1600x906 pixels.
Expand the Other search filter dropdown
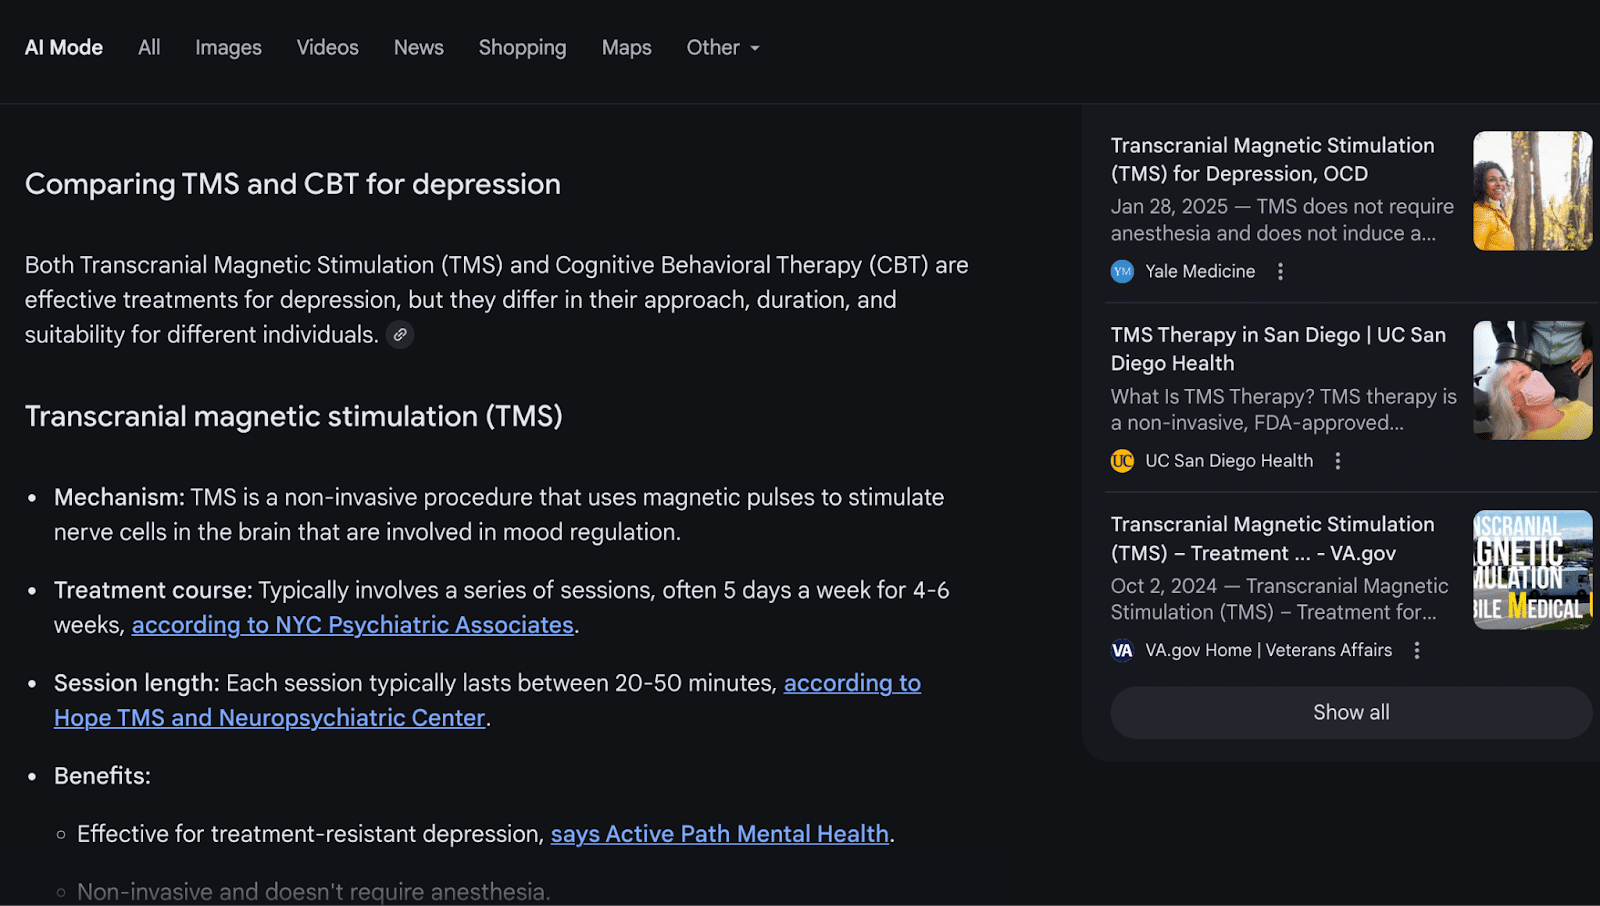click(x=723, y=48)
